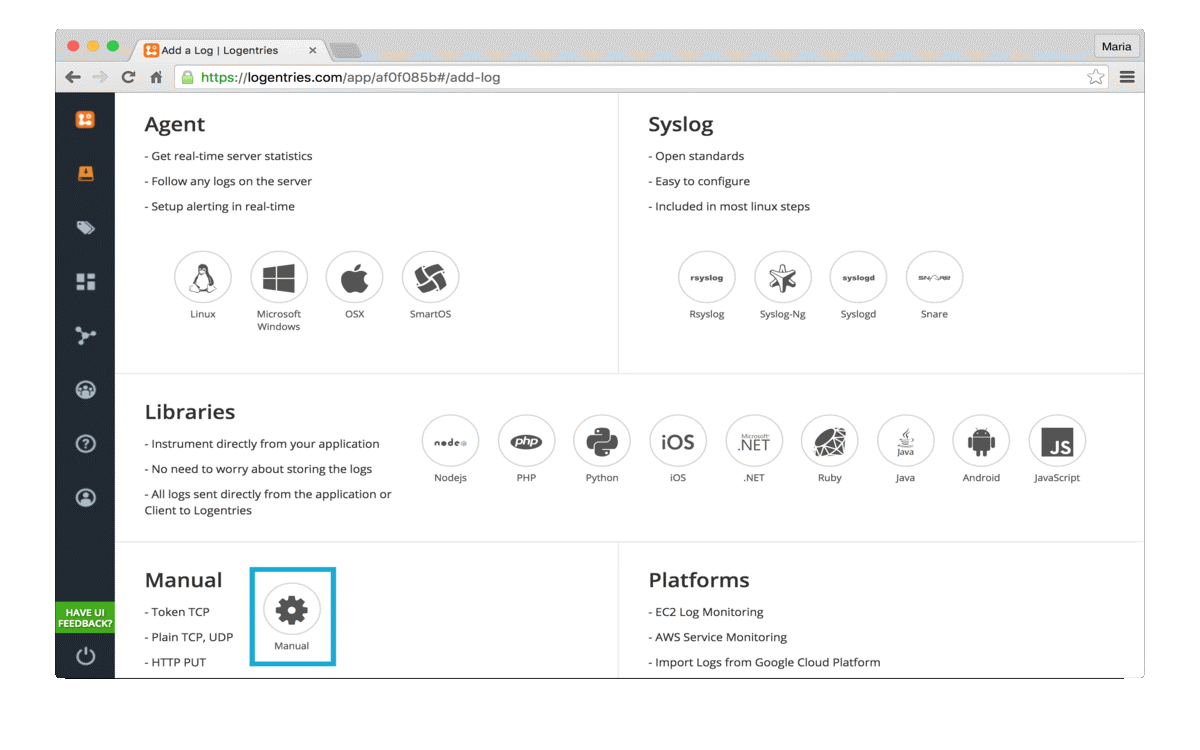Click the power logout icon
1200x750 pixels.
point(85,656)
